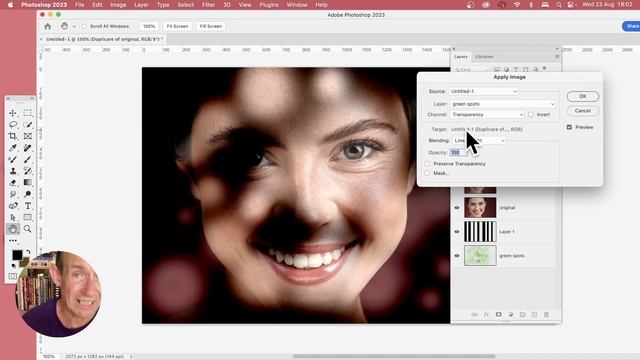
Task: Check Preserve Transparency option
Action: point(427,164)
